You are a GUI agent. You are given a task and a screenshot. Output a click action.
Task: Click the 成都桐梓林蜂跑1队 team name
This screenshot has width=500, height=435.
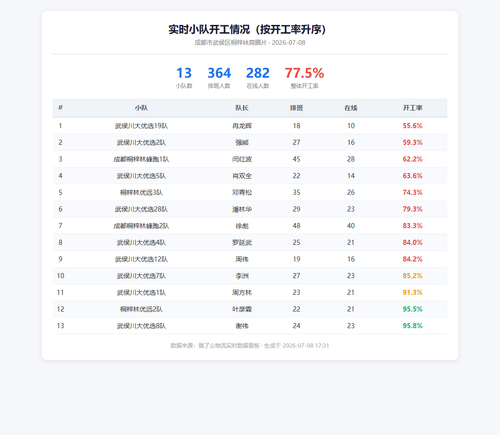(x=141, y=159)
